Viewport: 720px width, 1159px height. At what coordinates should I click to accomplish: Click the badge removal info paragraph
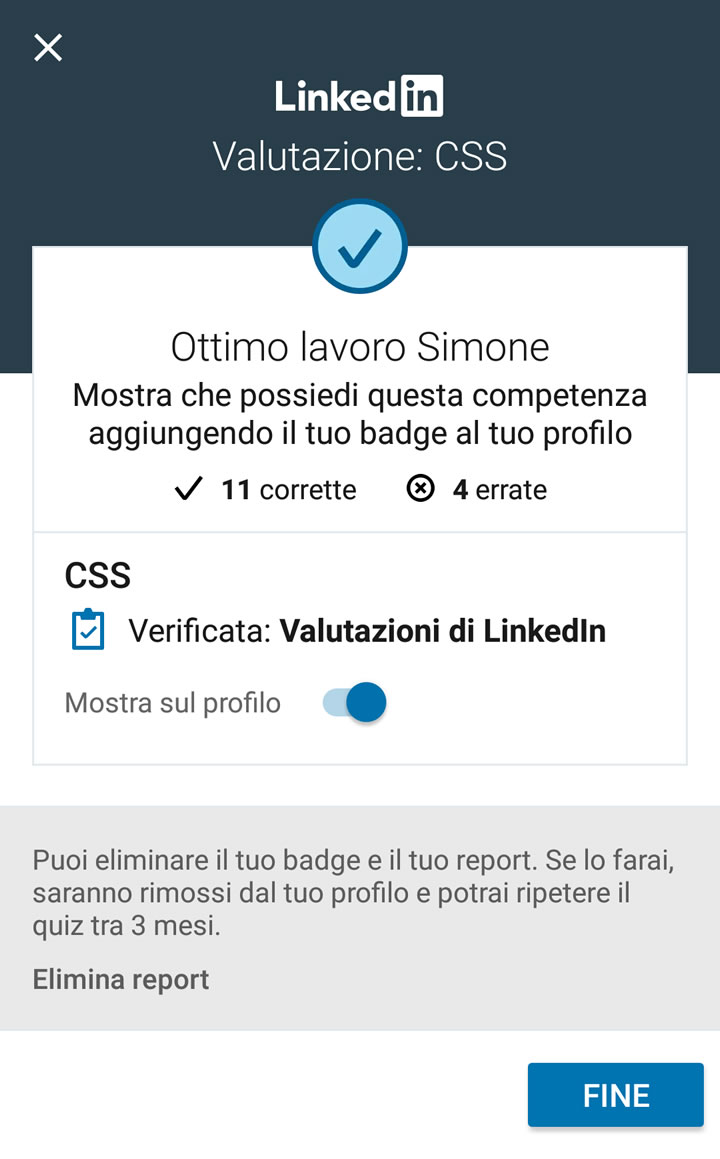[353, 893]
